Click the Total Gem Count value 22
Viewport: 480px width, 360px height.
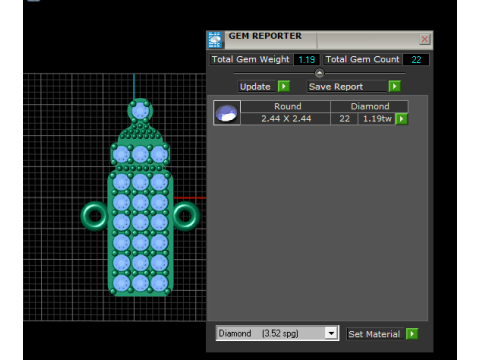pyautogui.click(x=416, y=60)
